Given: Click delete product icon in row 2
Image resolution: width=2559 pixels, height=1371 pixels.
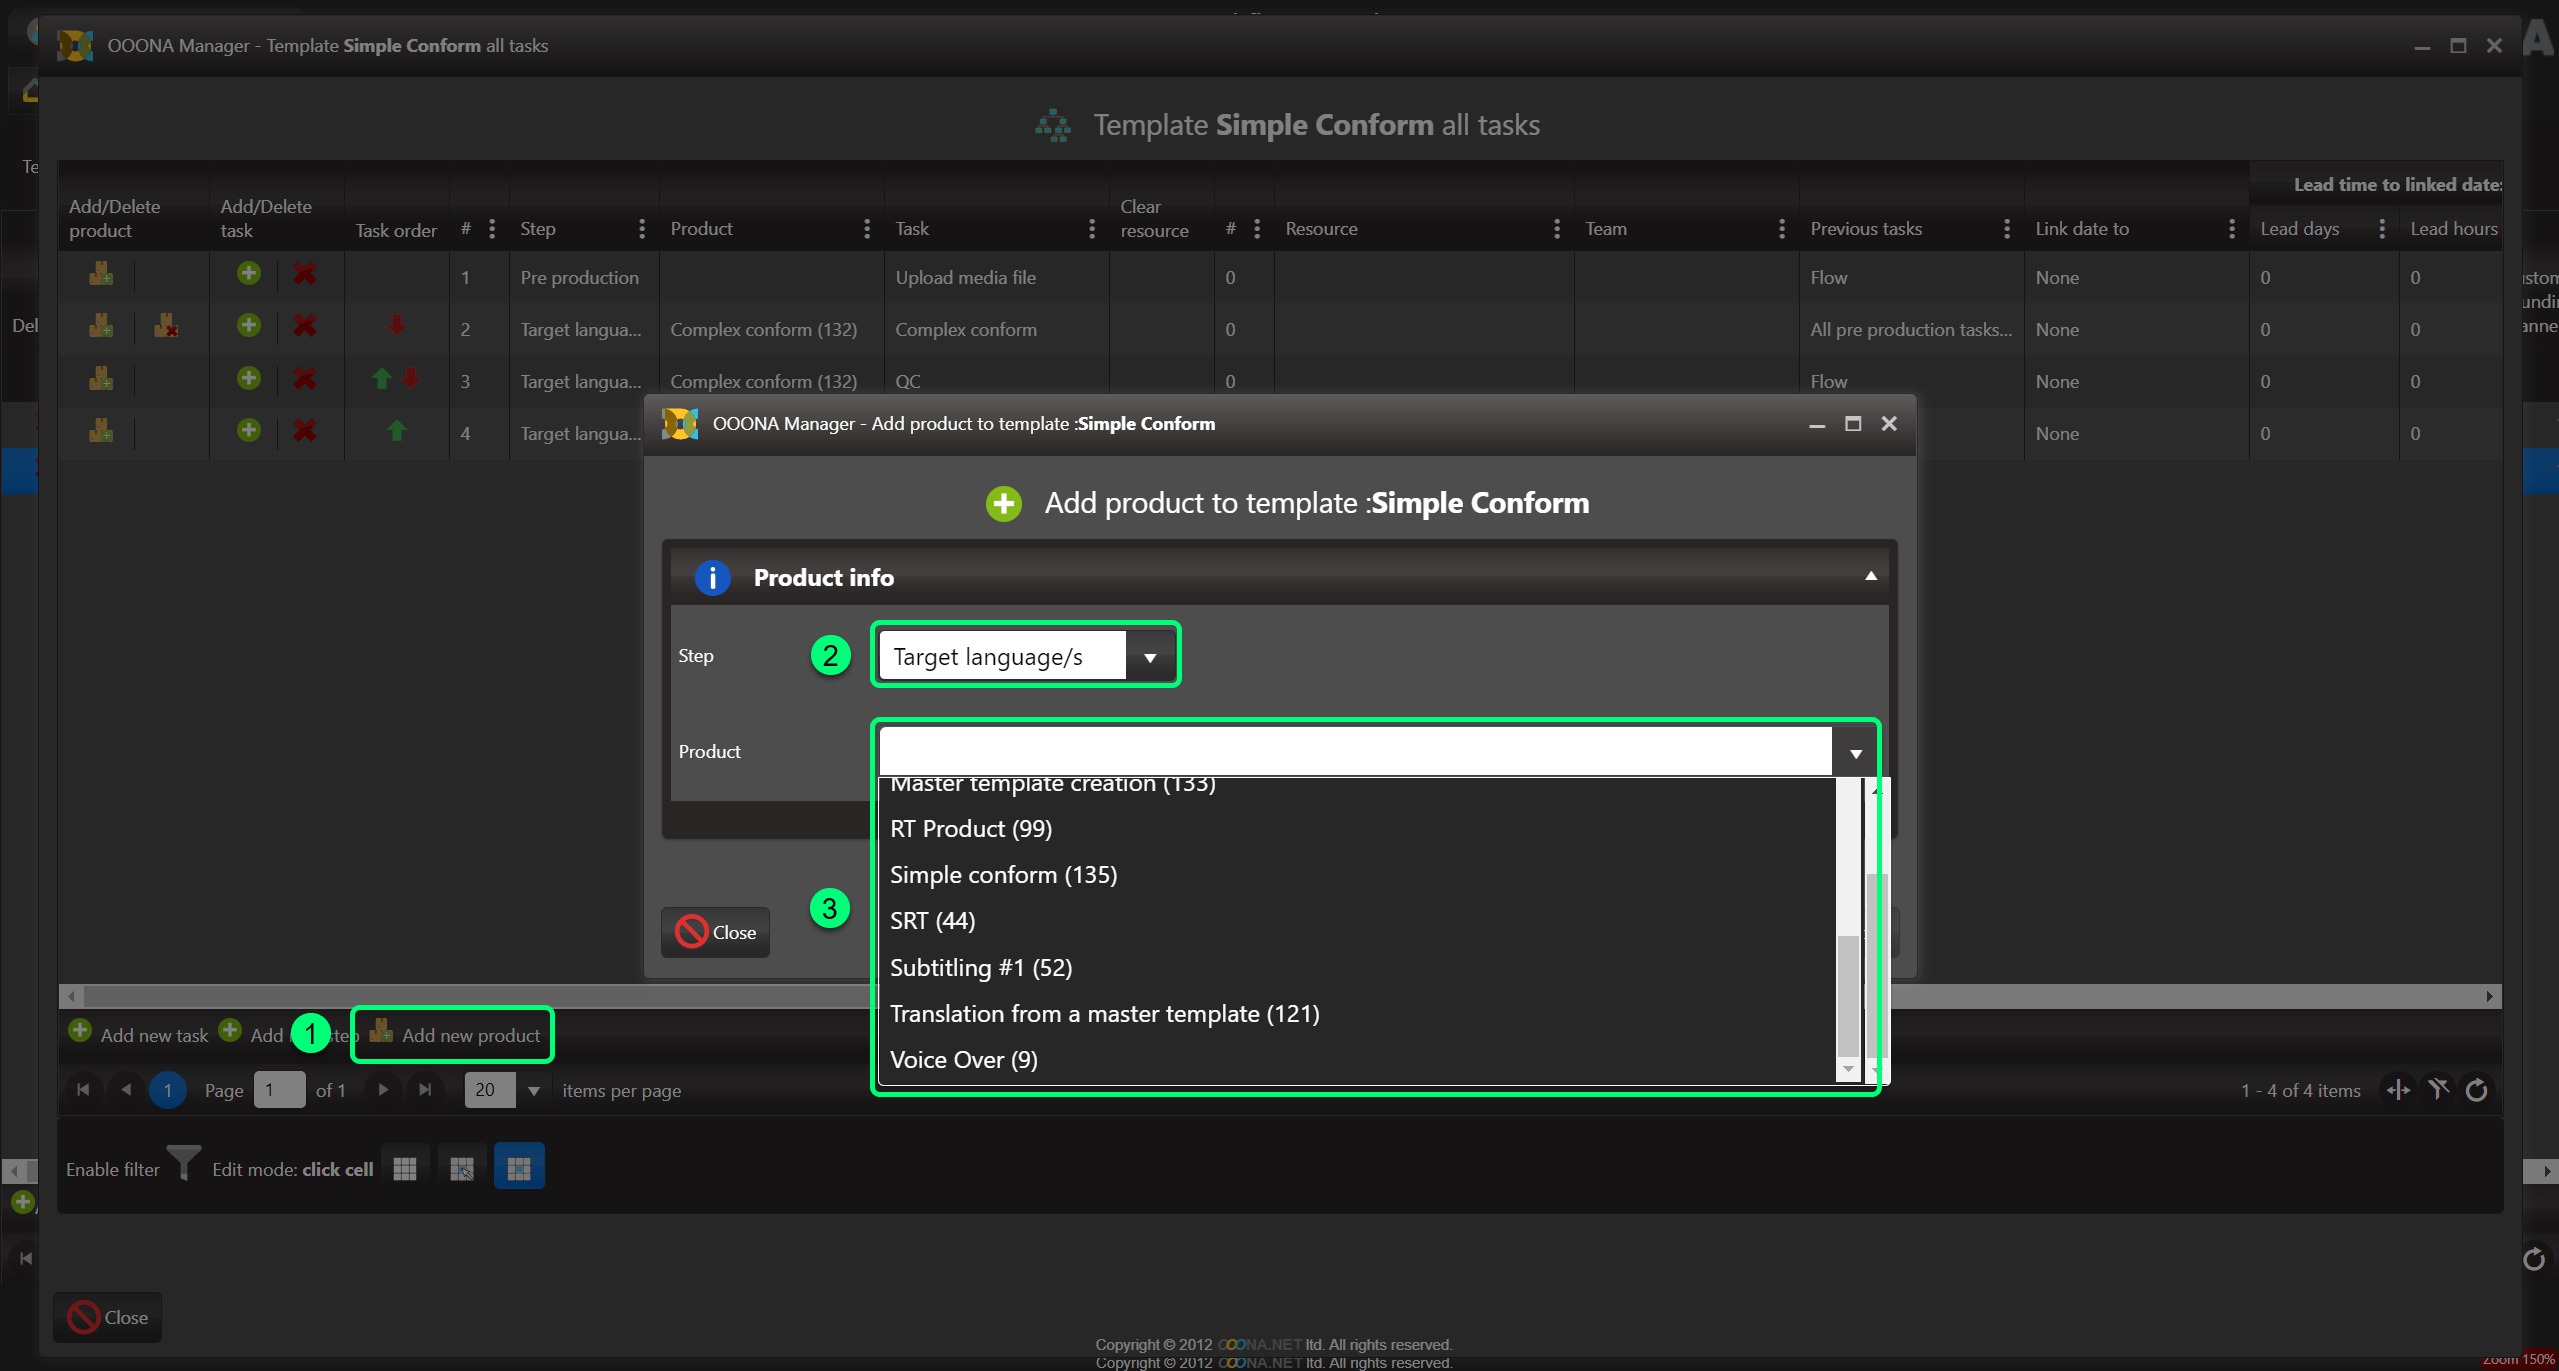Looking at the screenshot, I should [166, 326].
